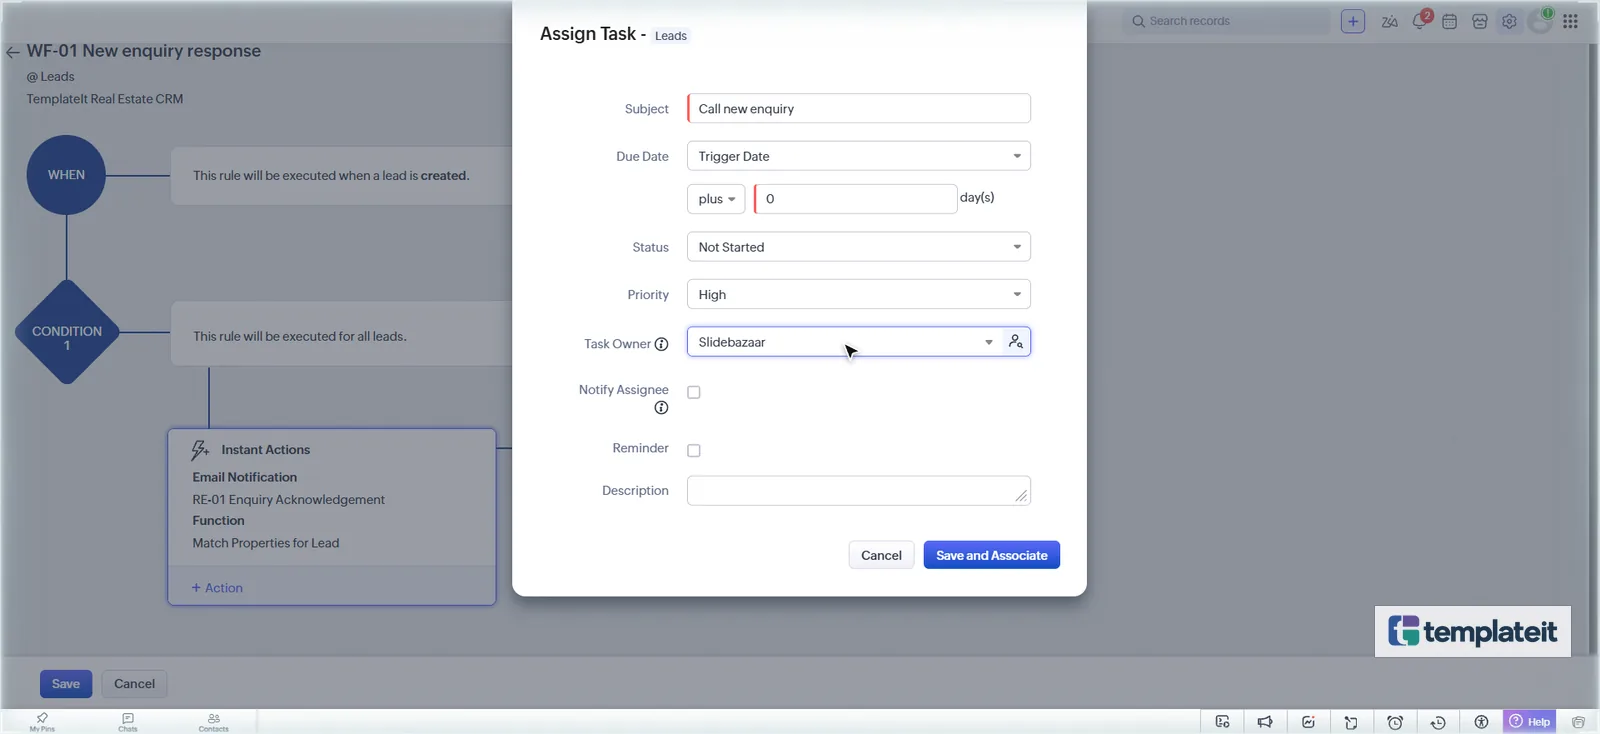Viewport: 1600px width, 734px height.
Task: Click the Task Owner info icon
Action: click(x=661, y=344)
